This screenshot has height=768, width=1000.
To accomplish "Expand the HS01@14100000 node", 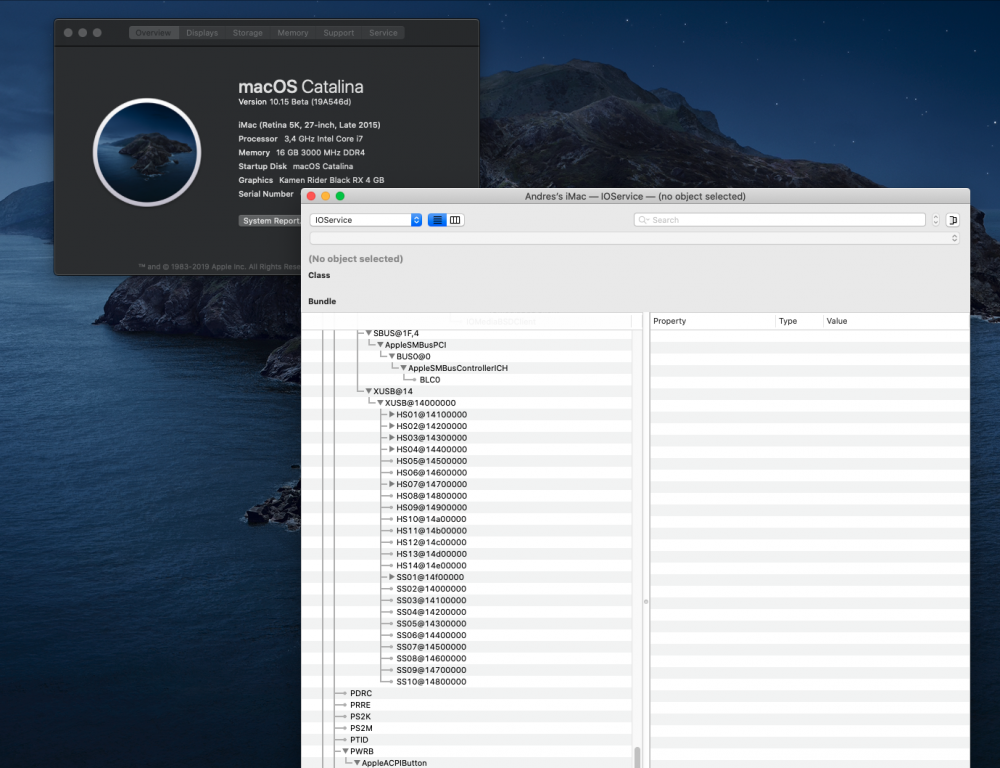I will (392, 414).
